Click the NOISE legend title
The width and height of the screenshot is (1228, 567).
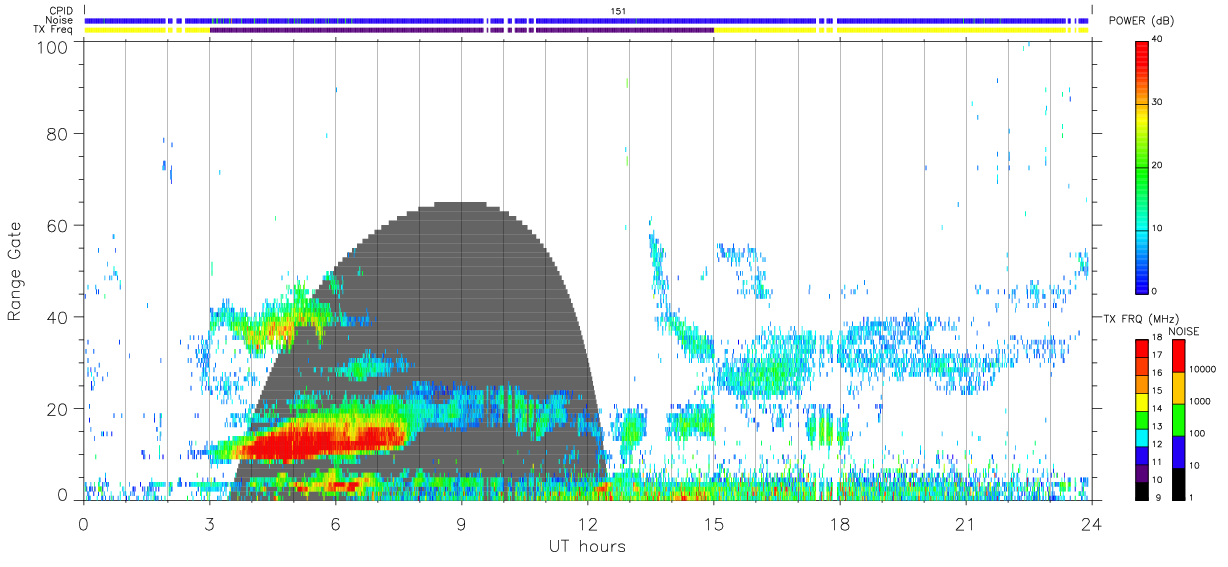click(1186, 331)
